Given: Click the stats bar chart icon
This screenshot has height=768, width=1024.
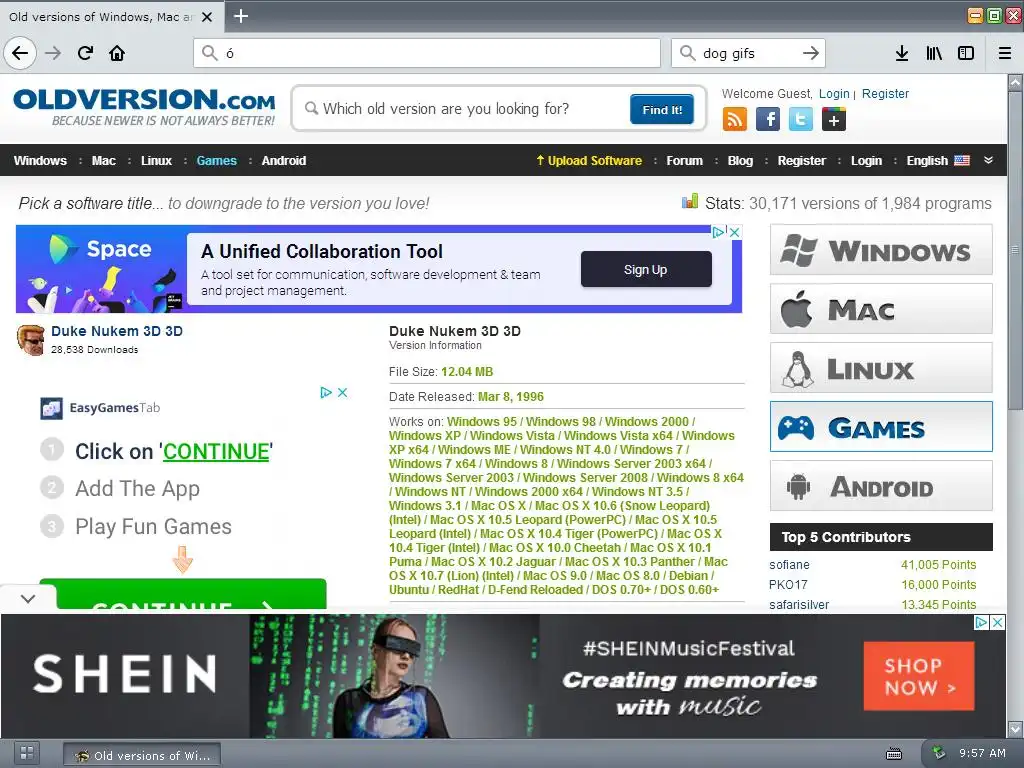Looking at the screenshot, I should click(690, 201).
